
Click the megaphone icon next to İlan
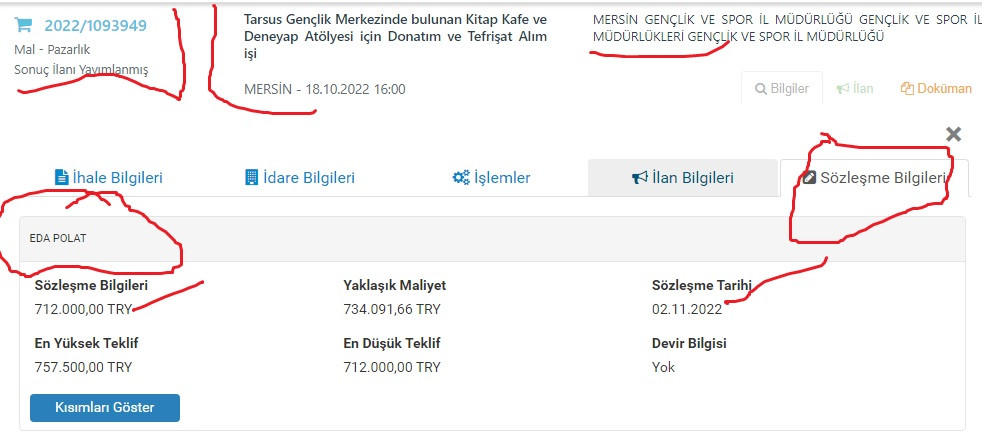(x=843, y=89)
